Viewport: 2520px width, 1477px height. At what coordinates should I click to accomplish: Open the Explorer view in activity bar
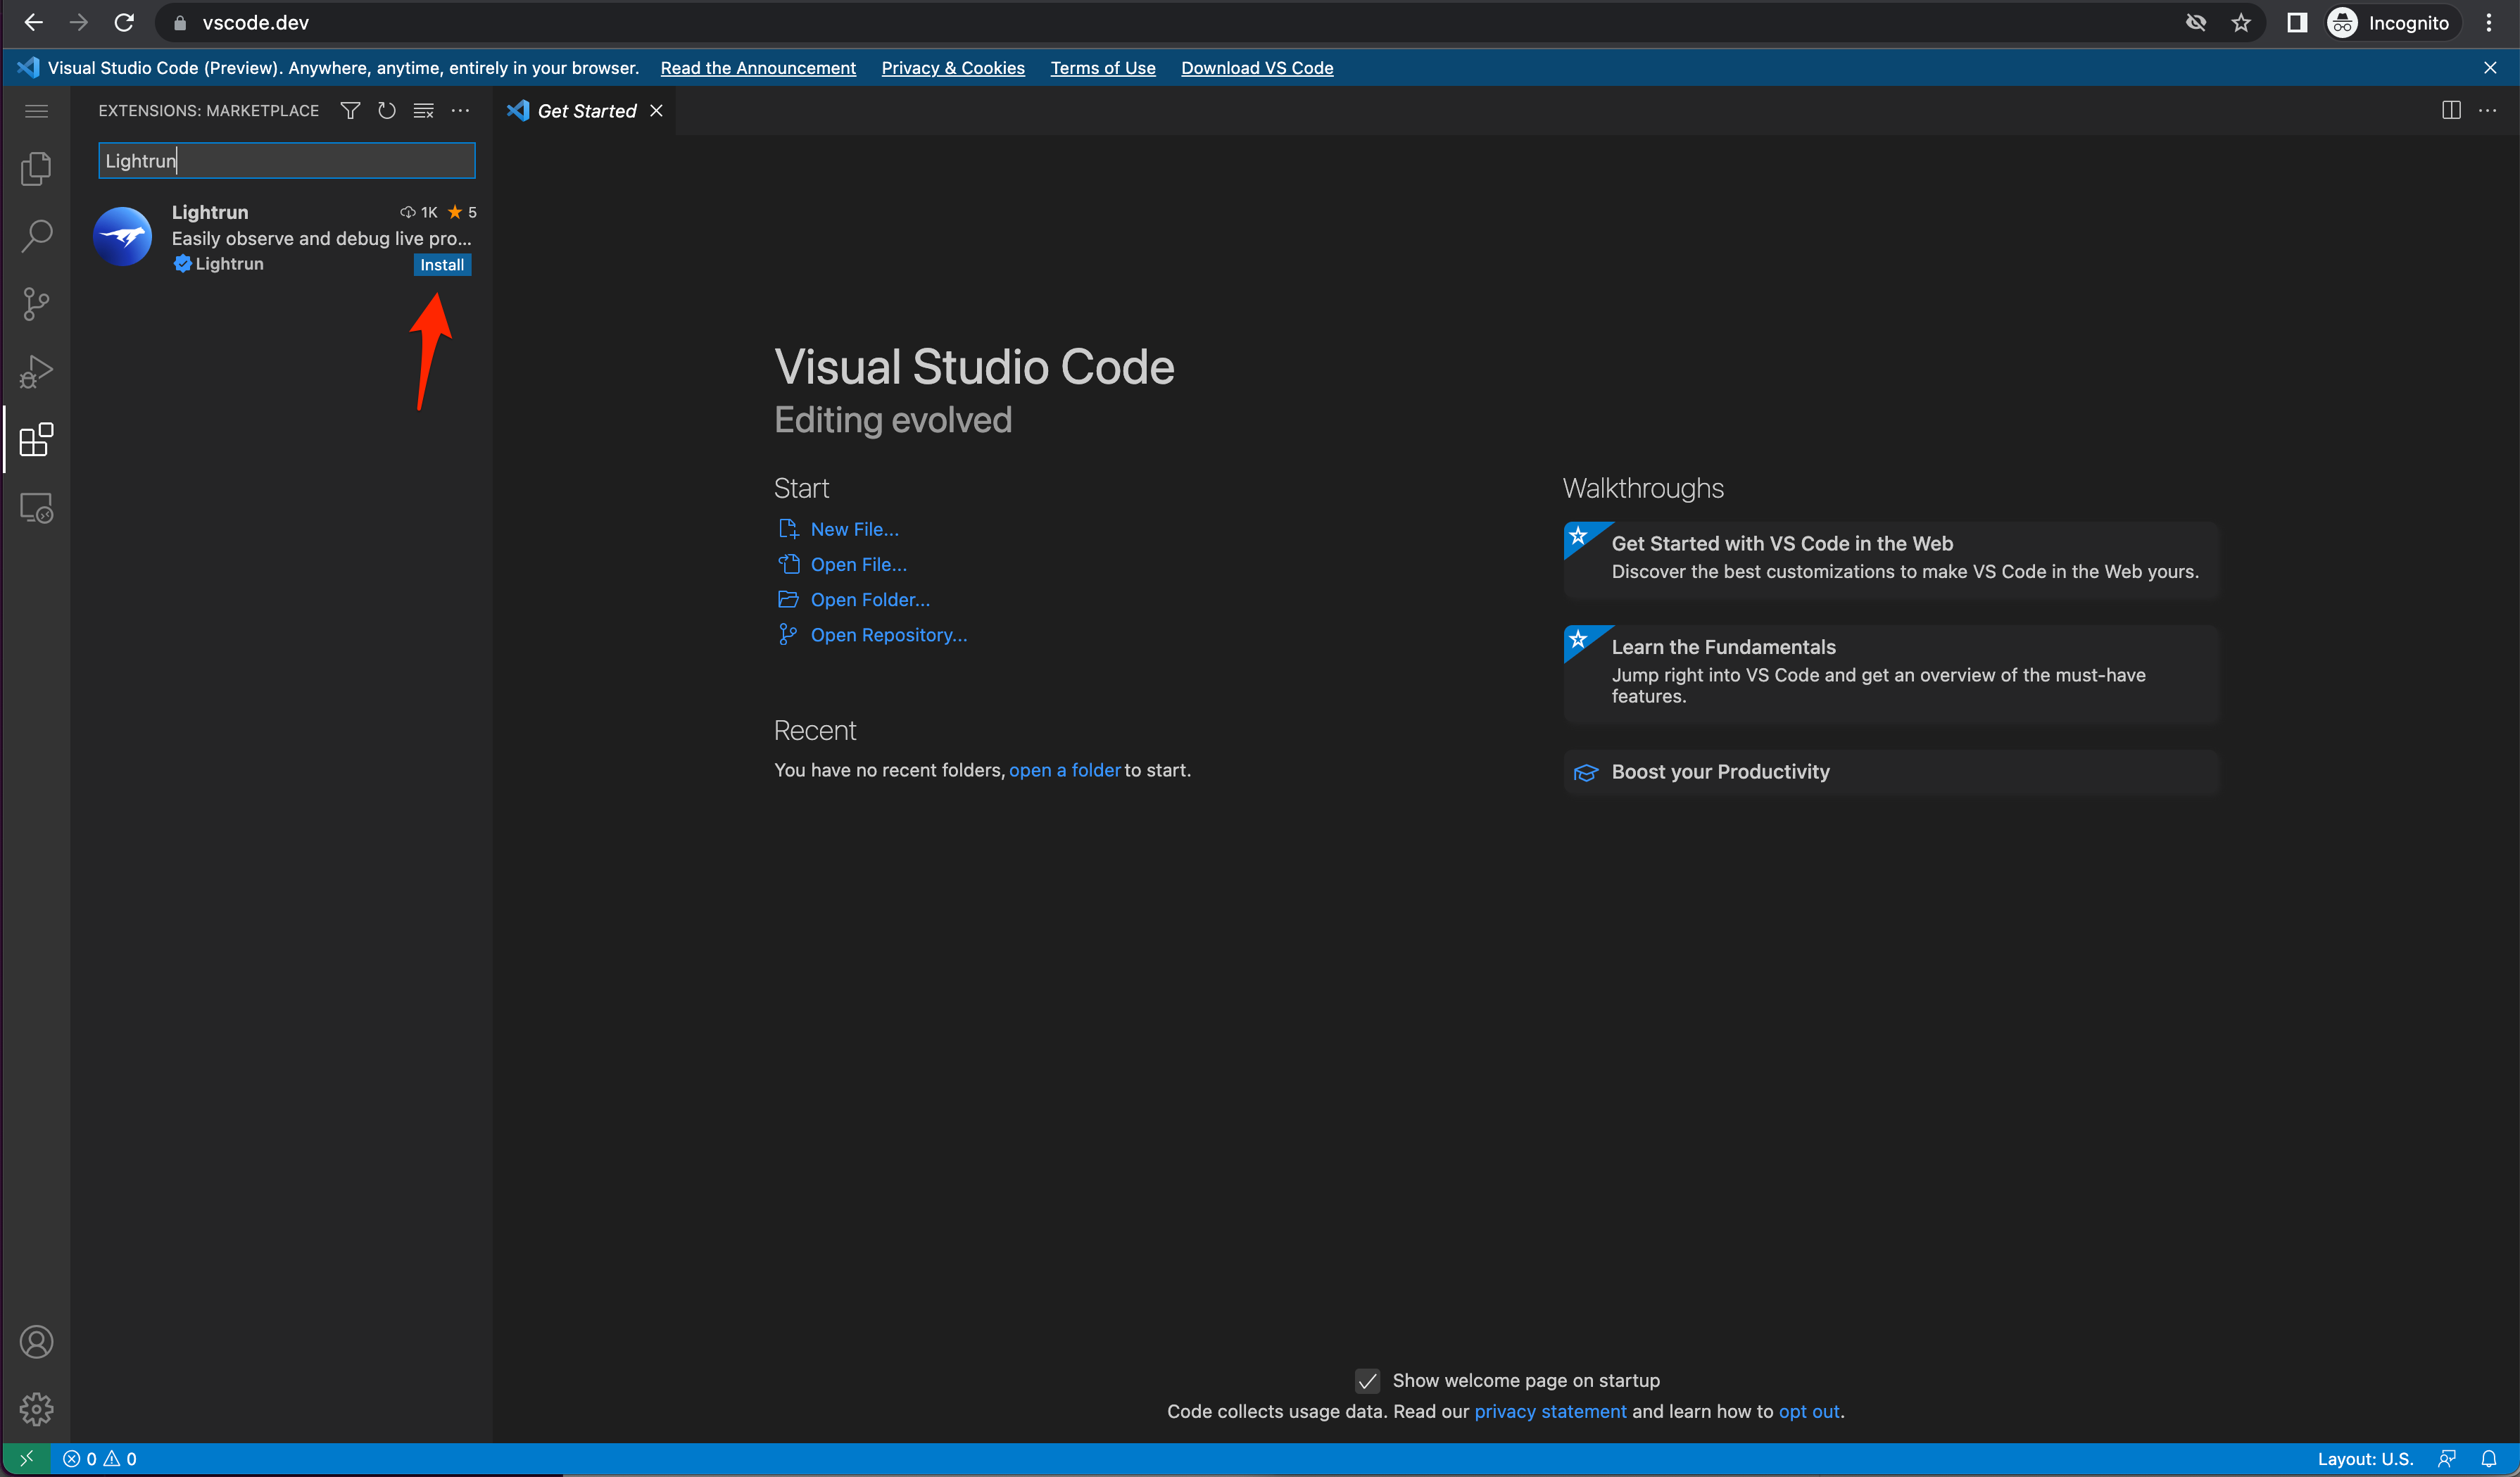pyautogui.click(x=36, y=168)
